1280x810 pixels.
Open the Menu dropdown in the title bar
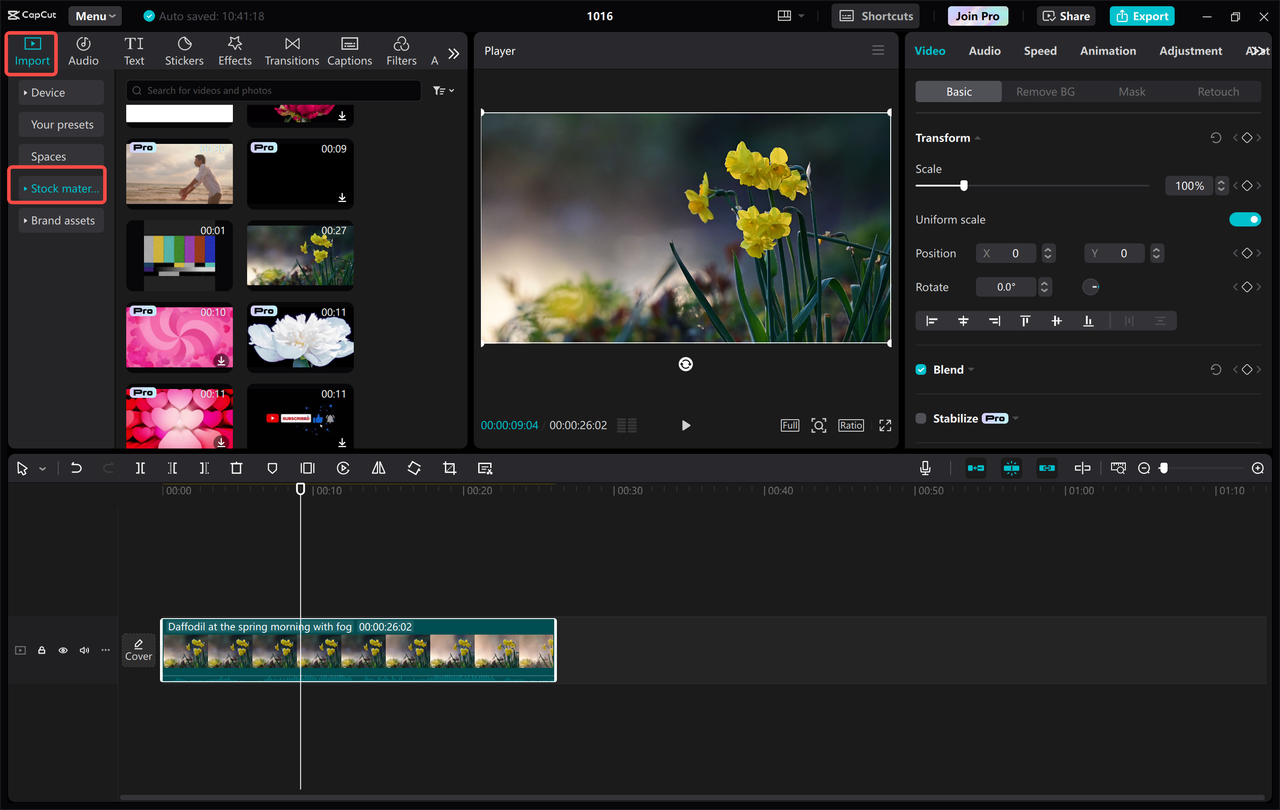[x=94, y=15]
